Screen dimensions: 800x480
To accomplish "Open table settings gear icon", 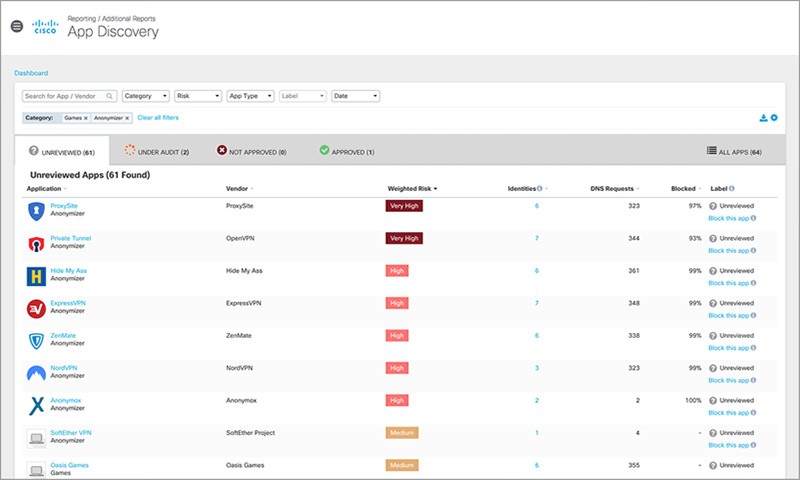I will pos(774,118).
